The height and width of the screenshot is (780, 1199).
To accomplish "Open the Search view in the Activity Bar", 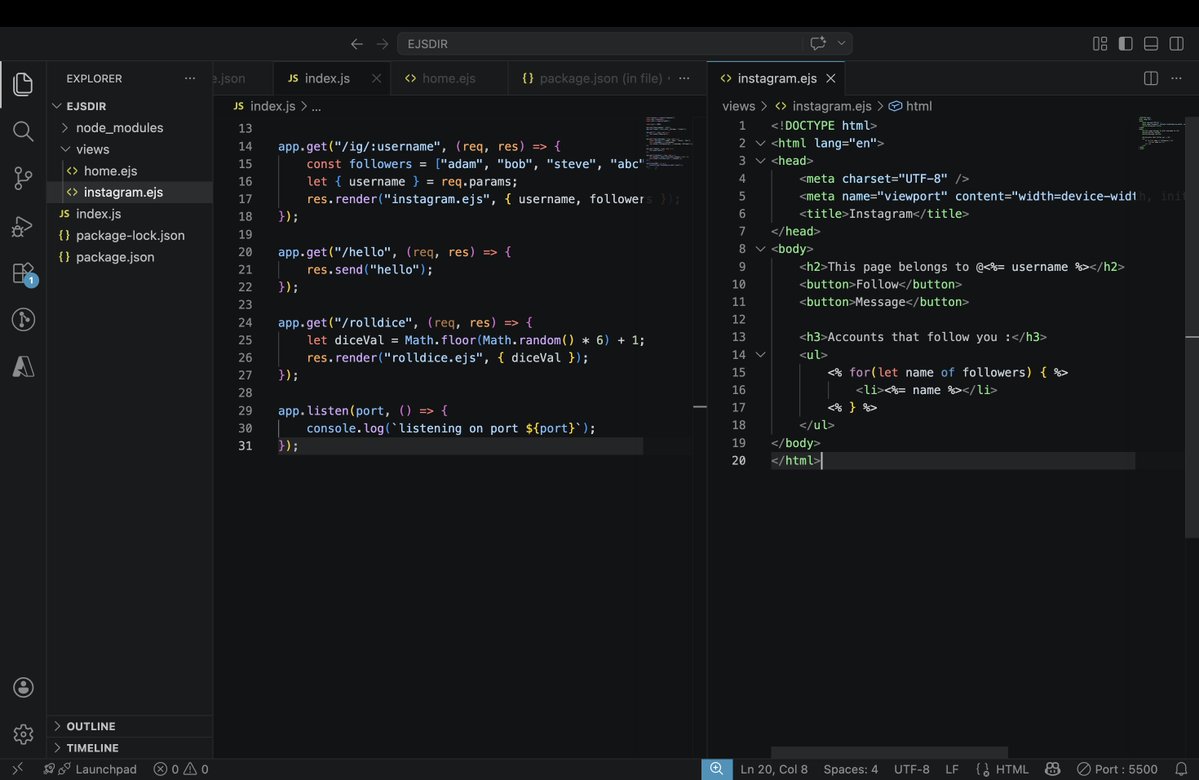I will pos(23,131).
